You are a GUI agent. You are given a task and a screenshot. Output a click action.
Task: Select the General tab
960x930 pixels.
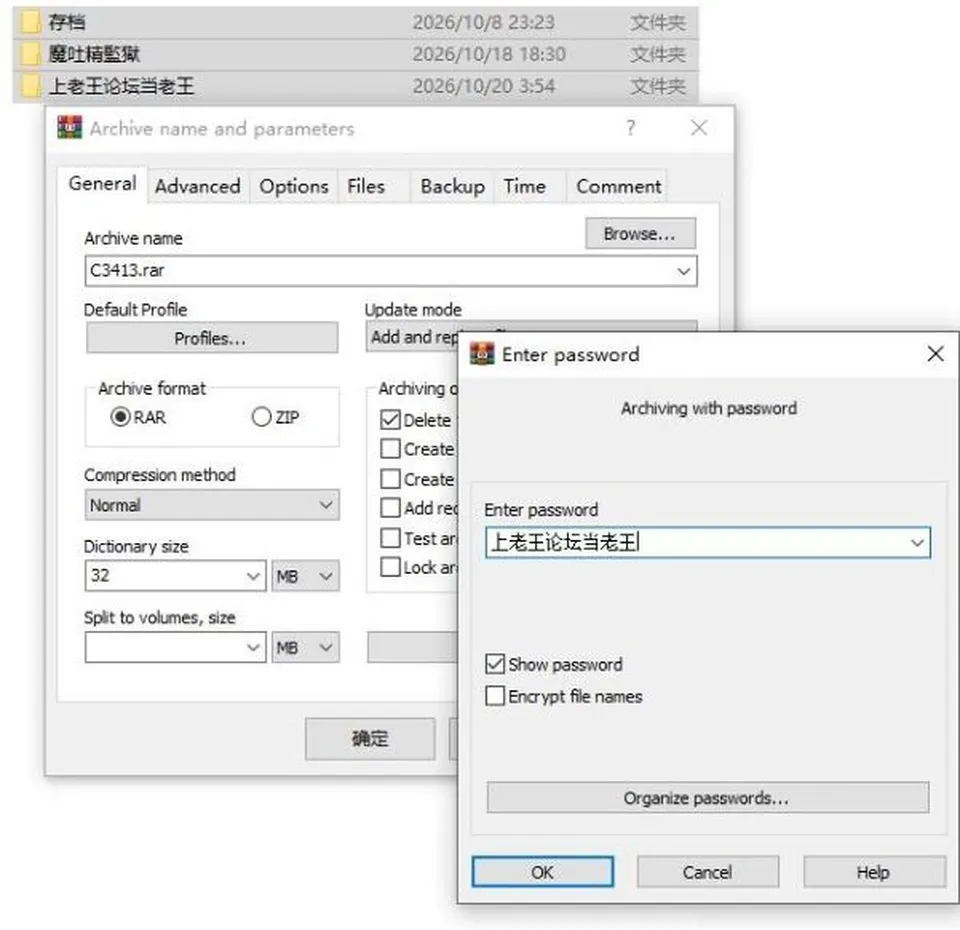click(102, 183)
